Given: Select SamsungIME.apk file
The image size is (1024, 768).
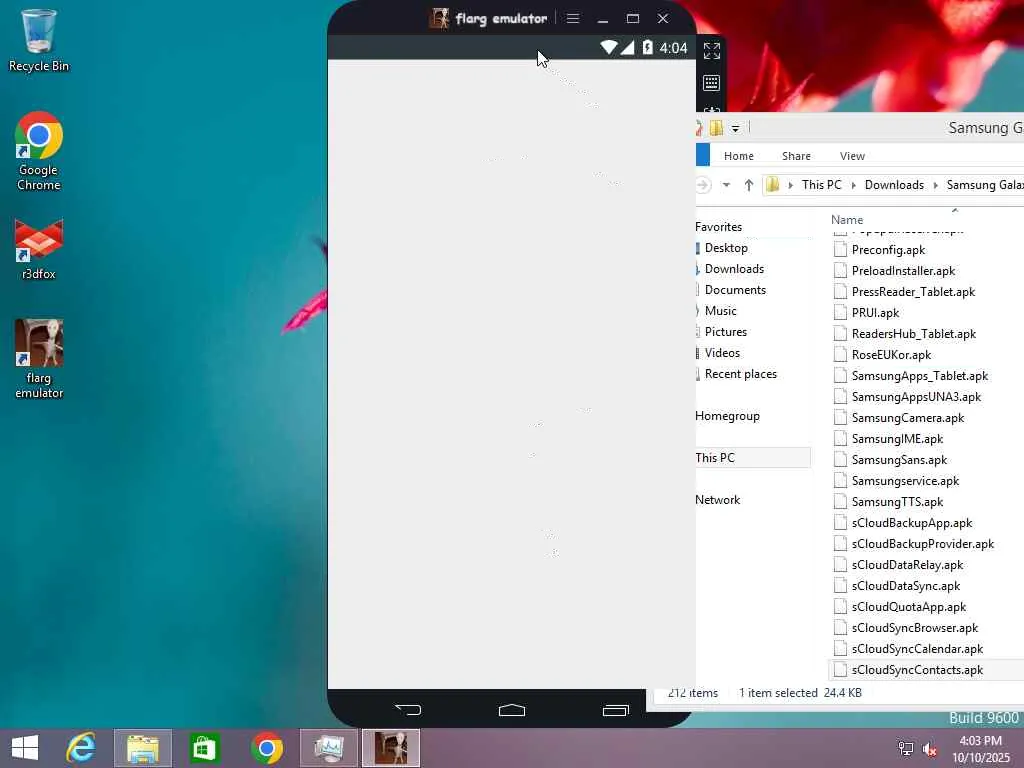Looking at the screenshot, I should (x=897, y=439).
